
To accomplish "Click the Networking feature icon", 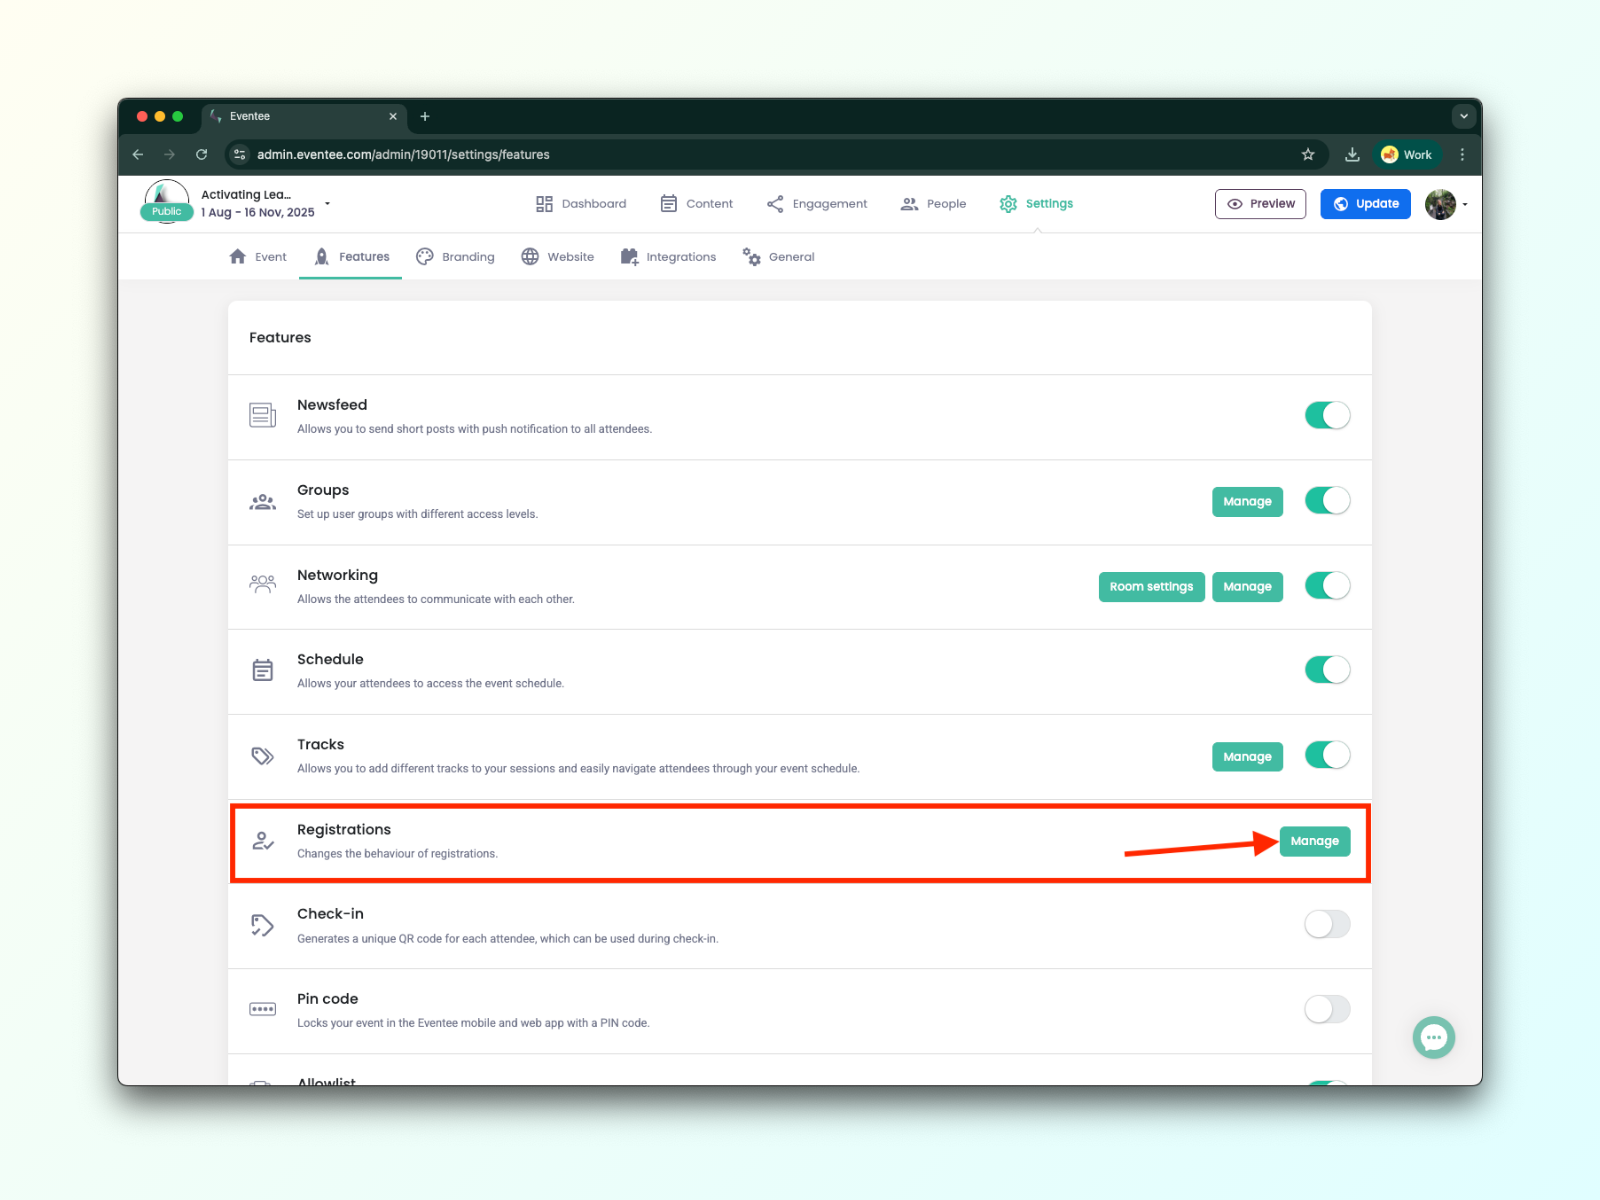I will pyautogui.click(x=263, y=584).
